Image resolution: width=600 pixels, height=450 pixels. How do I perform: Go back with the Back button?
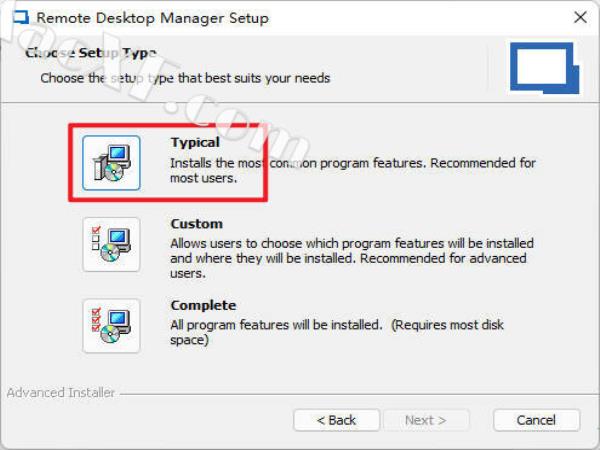pos(336,420)
